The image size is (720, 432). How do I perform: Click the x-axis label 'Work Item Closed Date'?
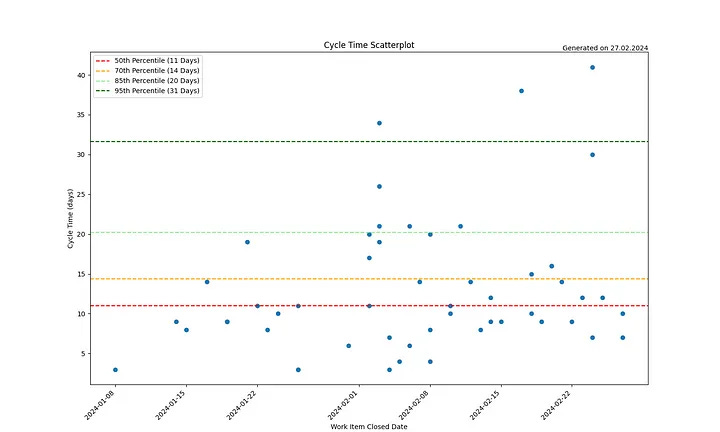pyautogui.click(x=369, y=426)
